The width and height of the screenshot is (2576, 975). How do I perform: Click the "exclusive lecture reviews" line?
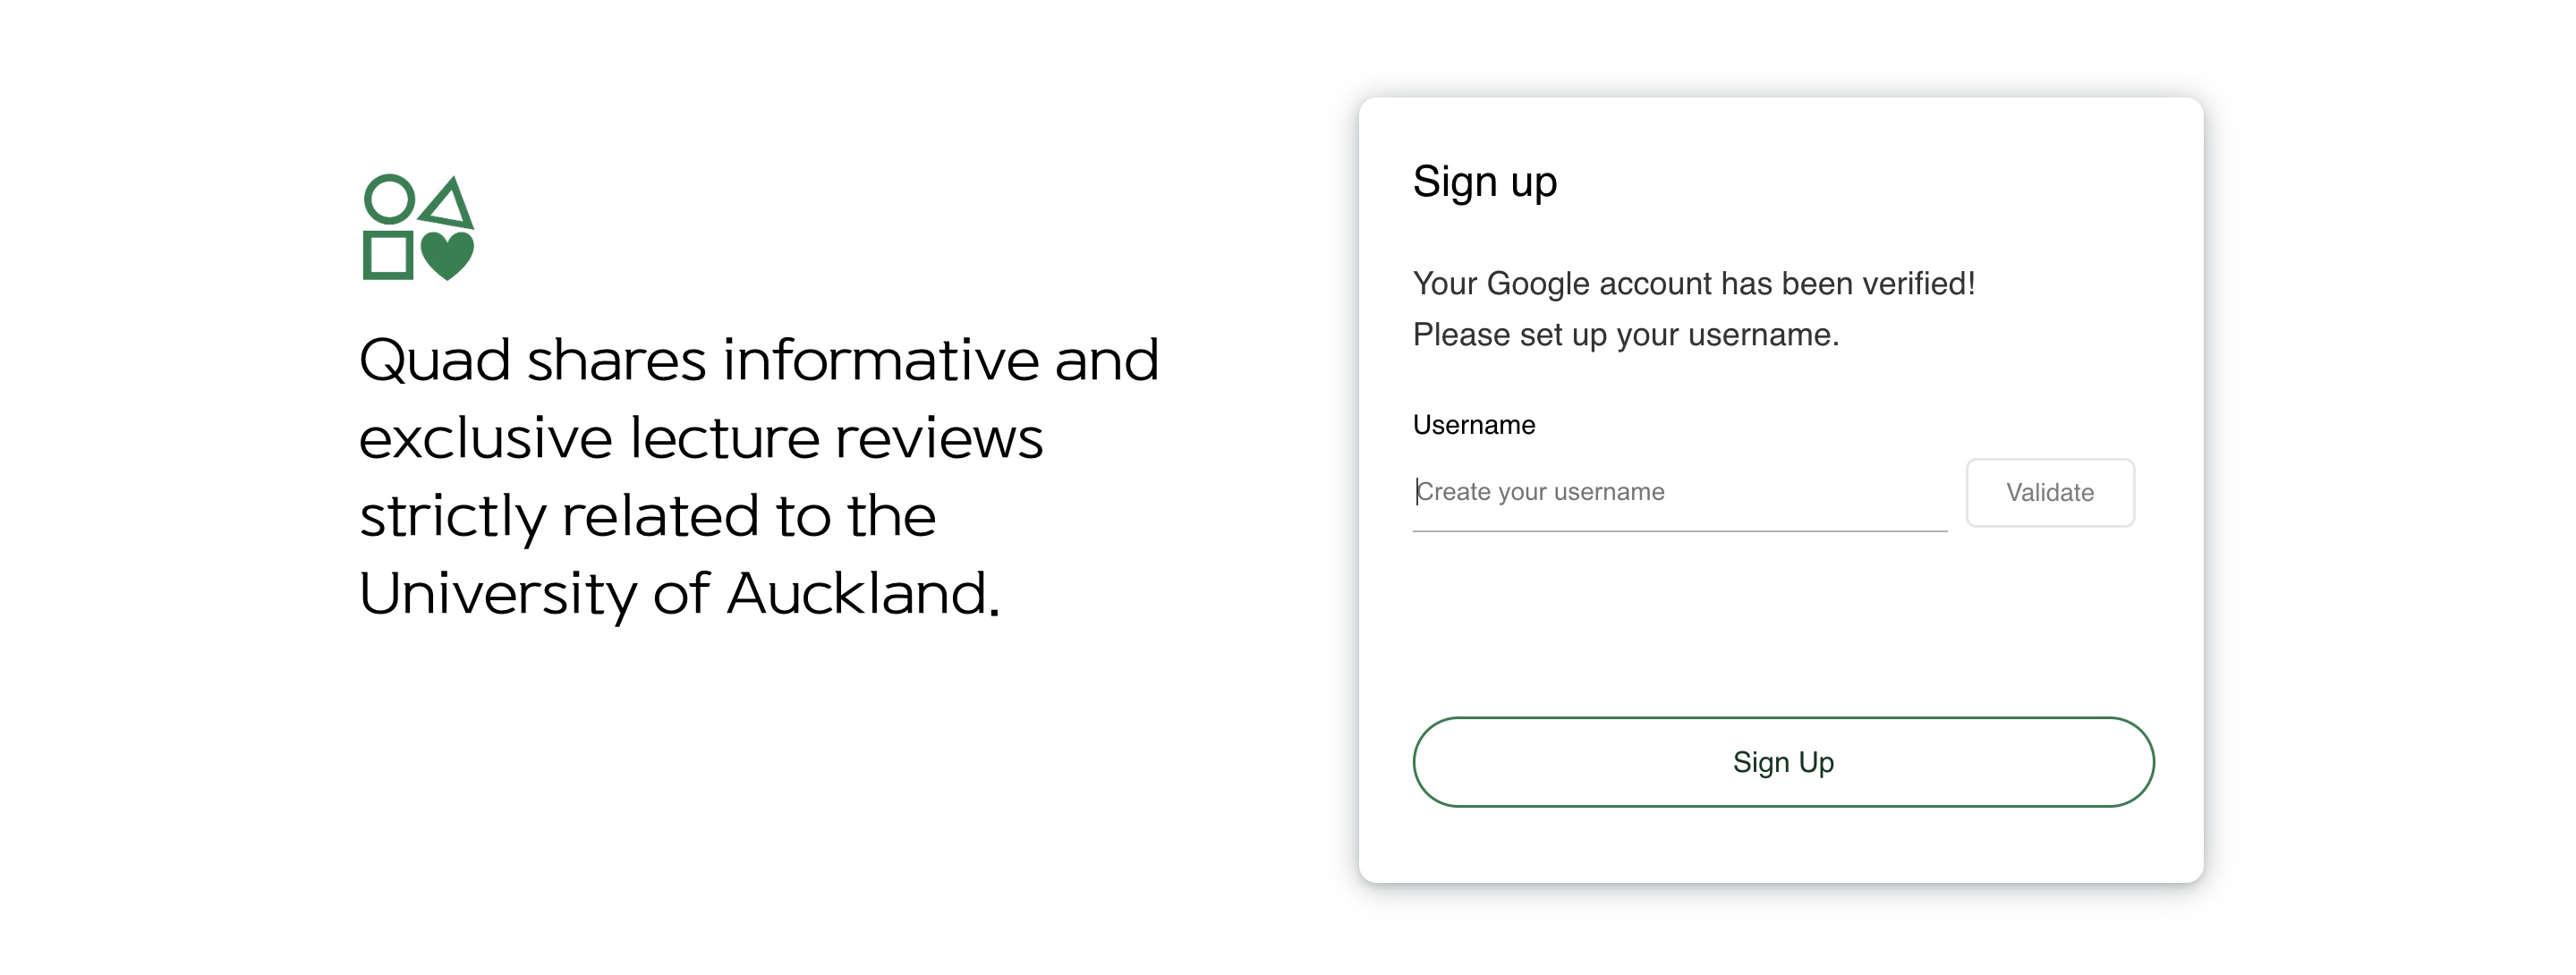[700, 438]
